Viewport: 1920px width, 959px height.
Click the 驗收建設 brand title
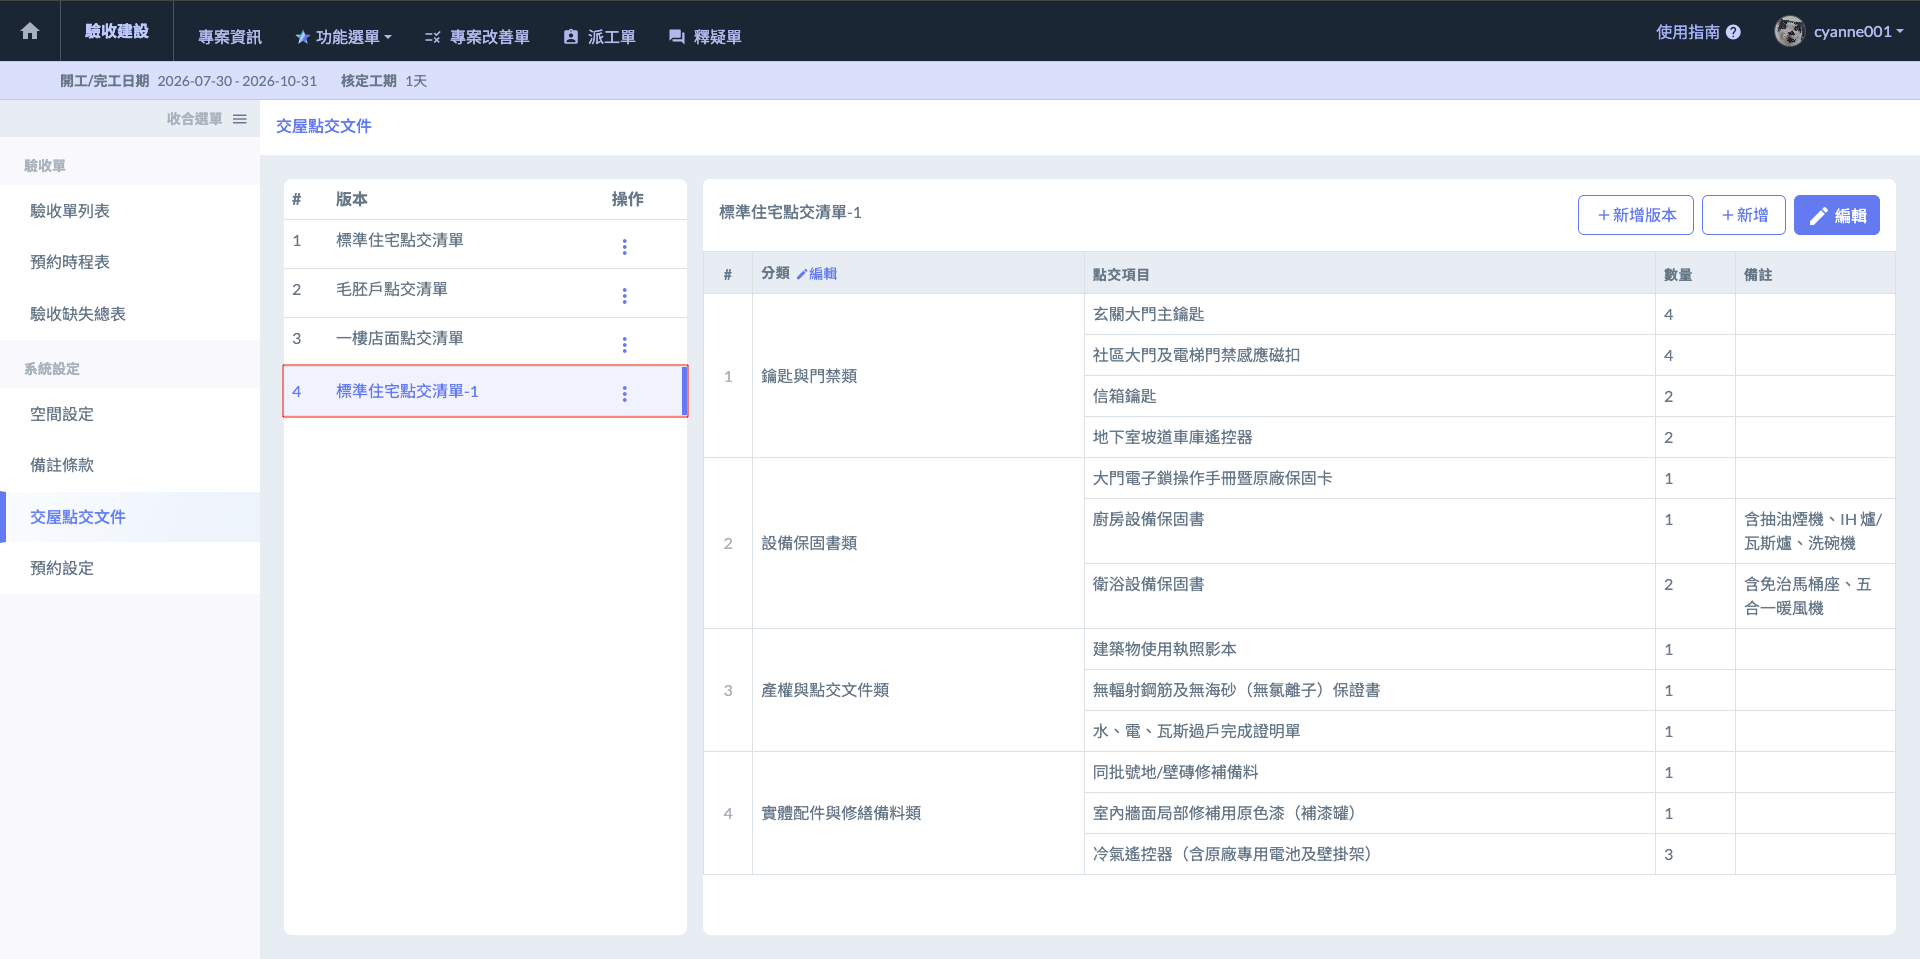coord(117,31)
